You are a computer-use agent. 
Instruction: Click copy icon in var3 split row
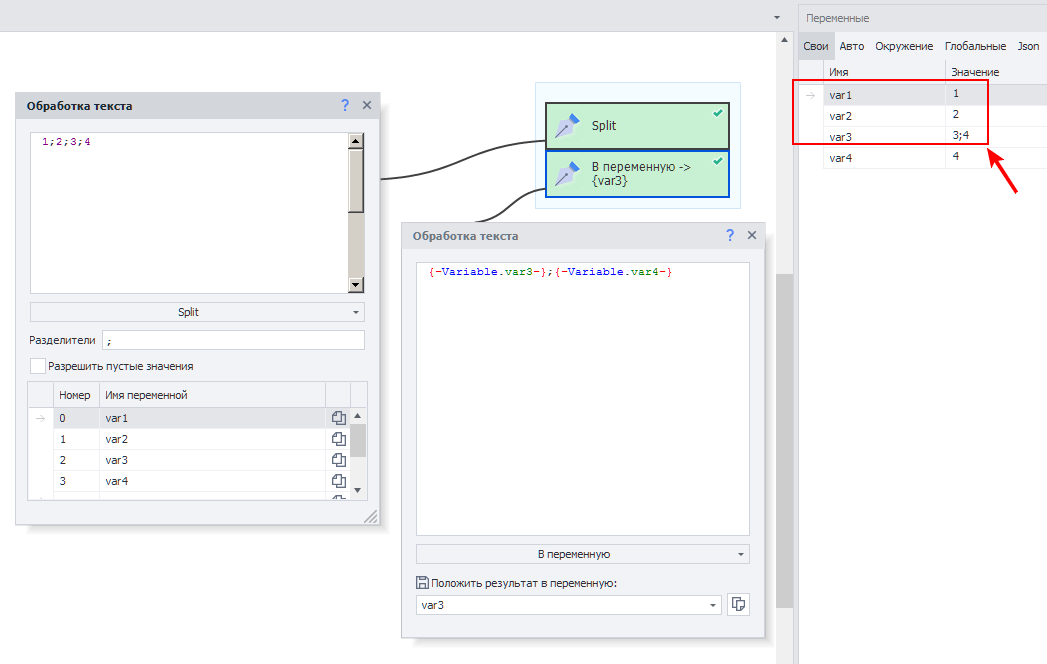click(x=338, y=460)
